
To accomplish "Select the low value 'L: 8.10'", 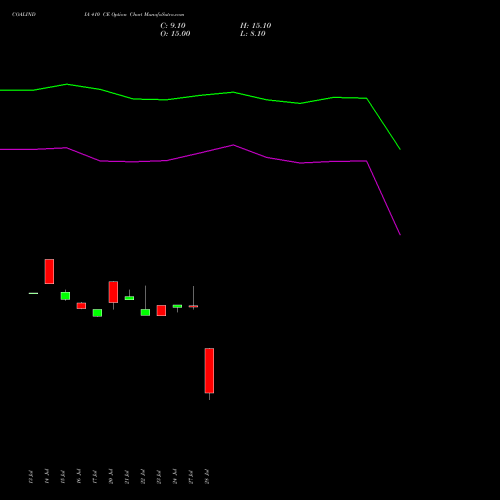I will tap(253, 34).
